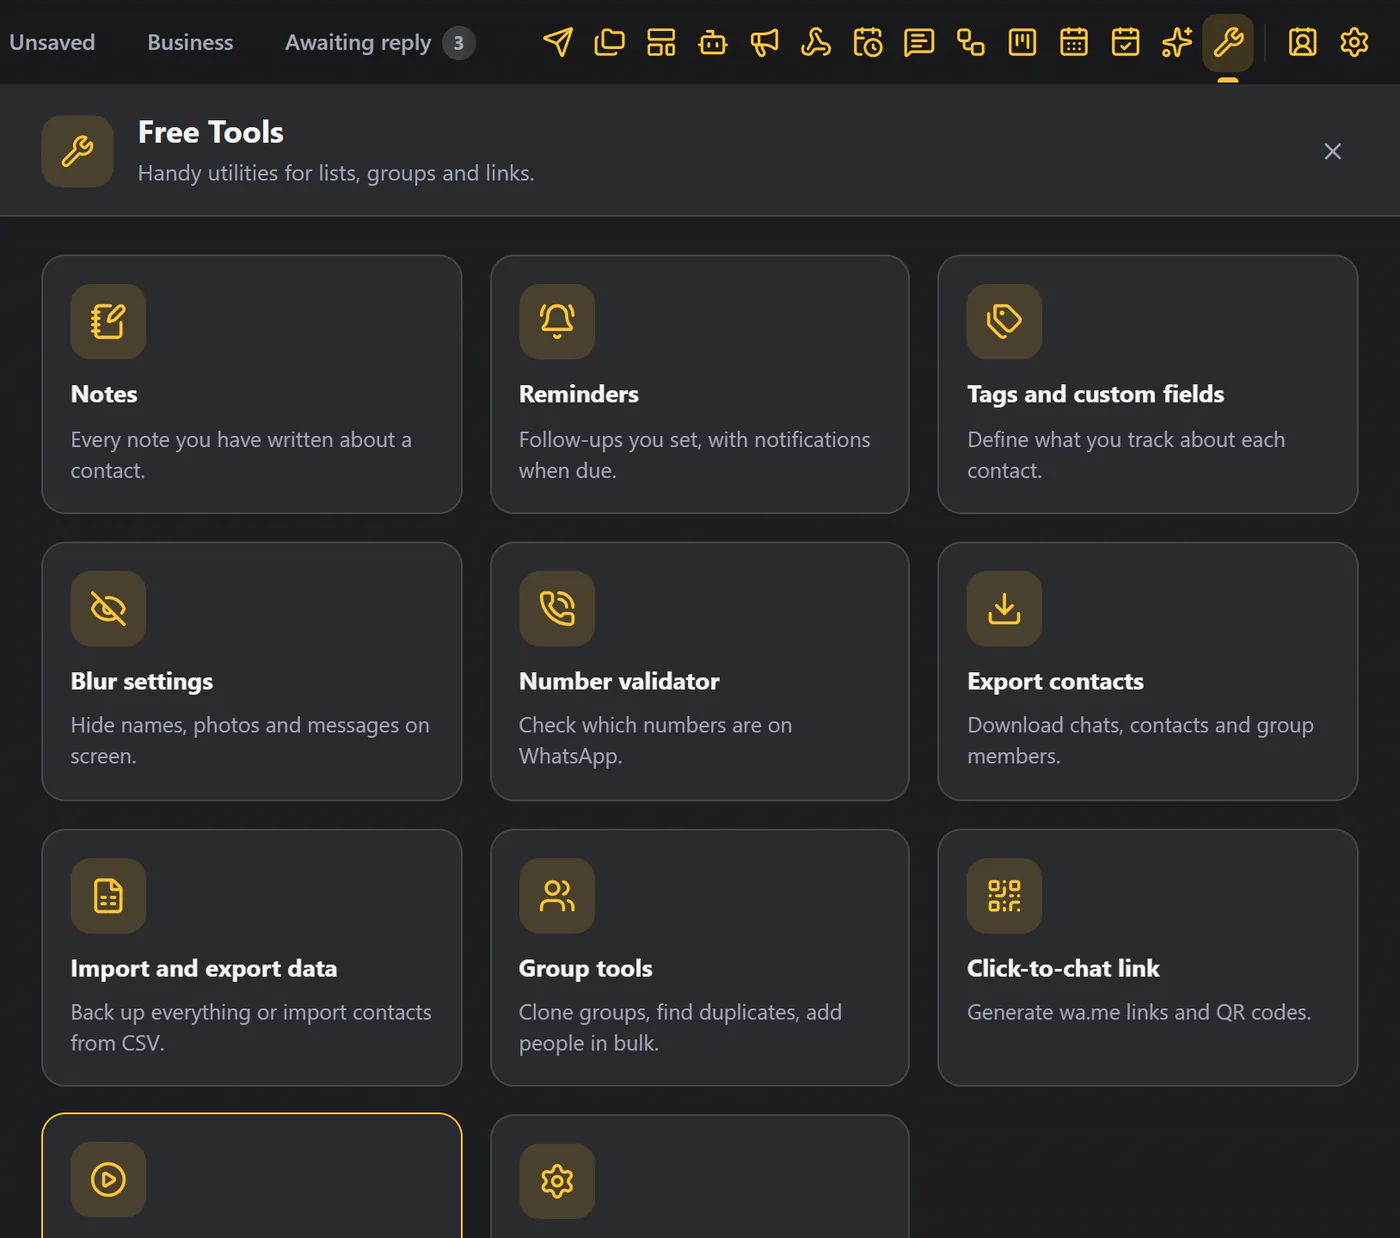Click the calendar grid icon

click(1074, 42)
